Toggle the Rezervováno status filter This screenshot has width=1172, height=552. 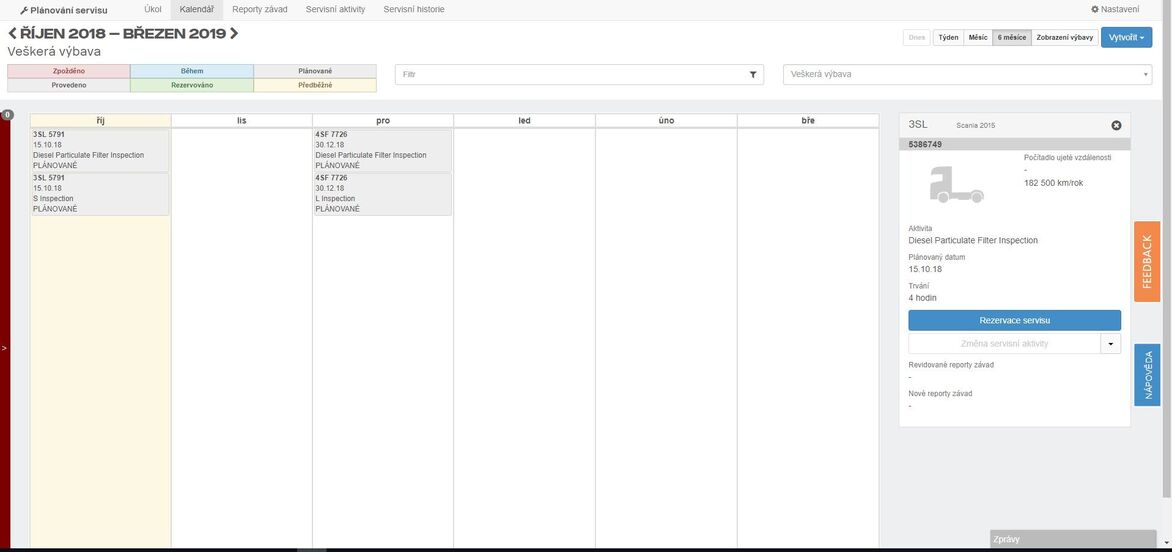(192, 85)
